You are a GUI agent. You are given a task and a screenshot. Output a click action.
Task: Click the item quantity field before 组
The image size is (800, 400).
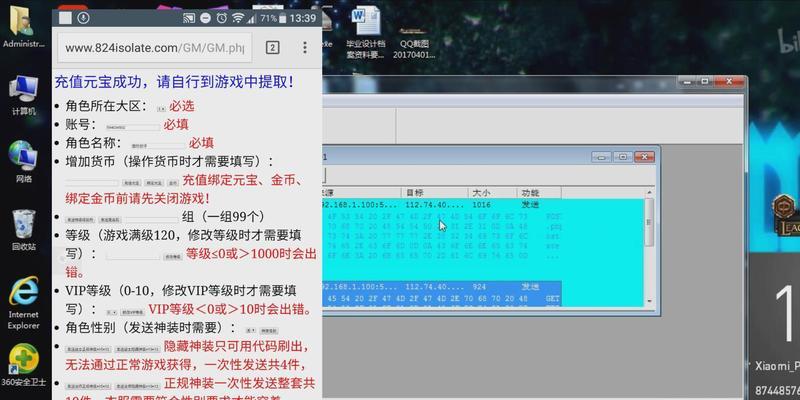pos(152,219)
